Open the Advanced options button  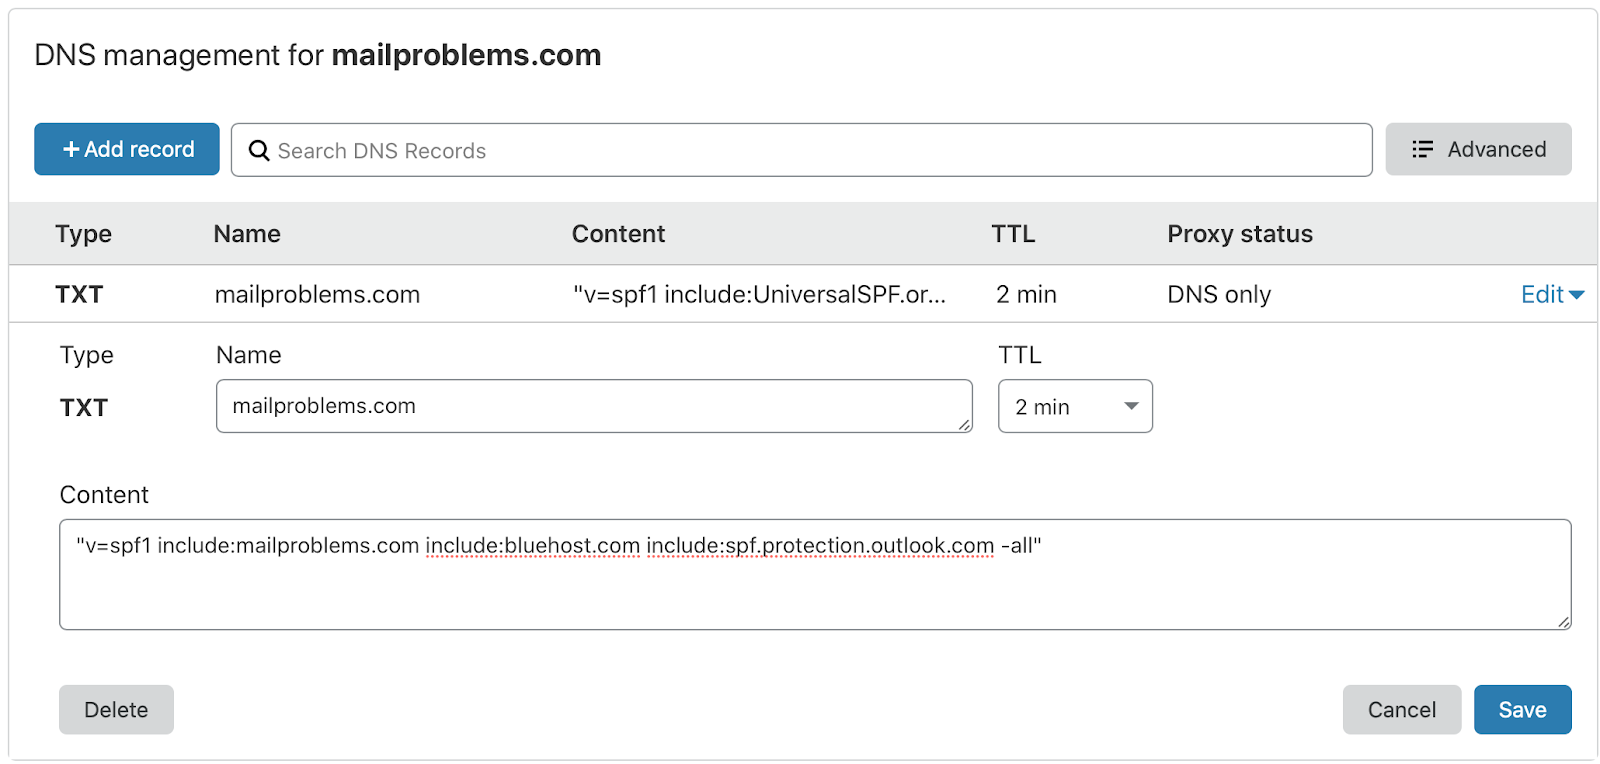pyautogui.click(x=1478, y=149)
